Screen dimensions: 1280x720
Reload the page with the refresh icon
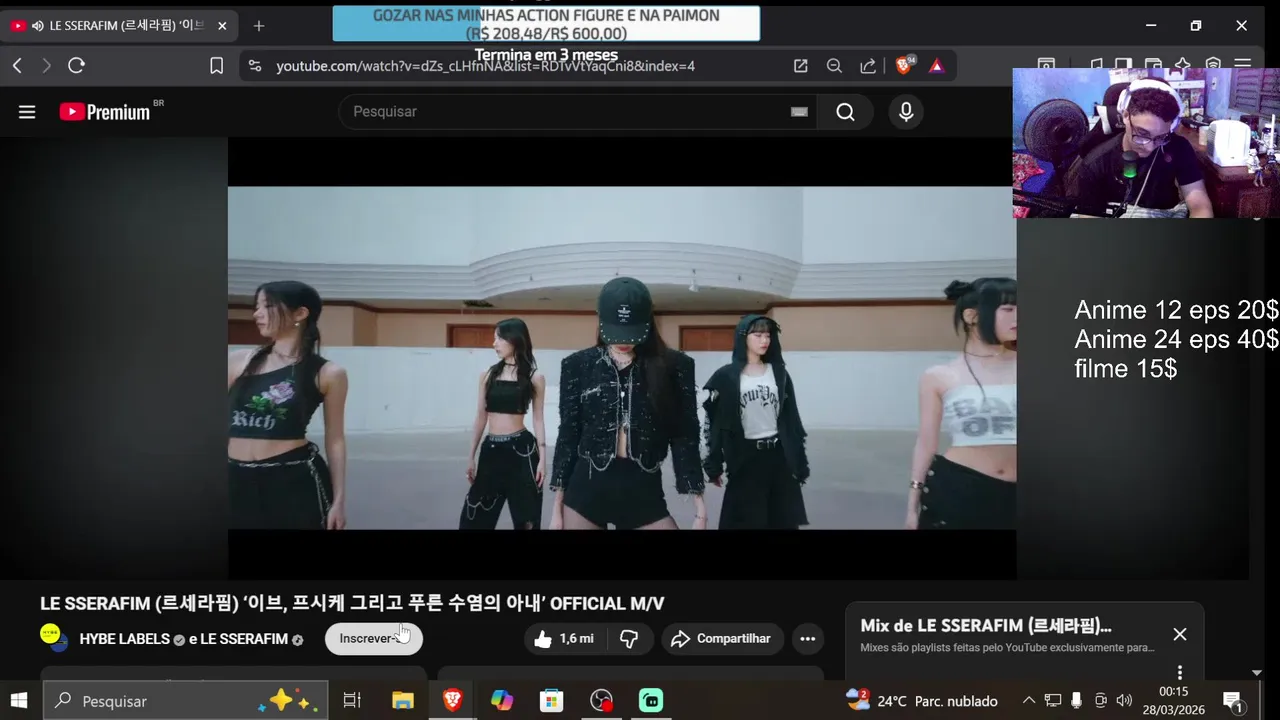pyautogui.click(x=76, y=66)
